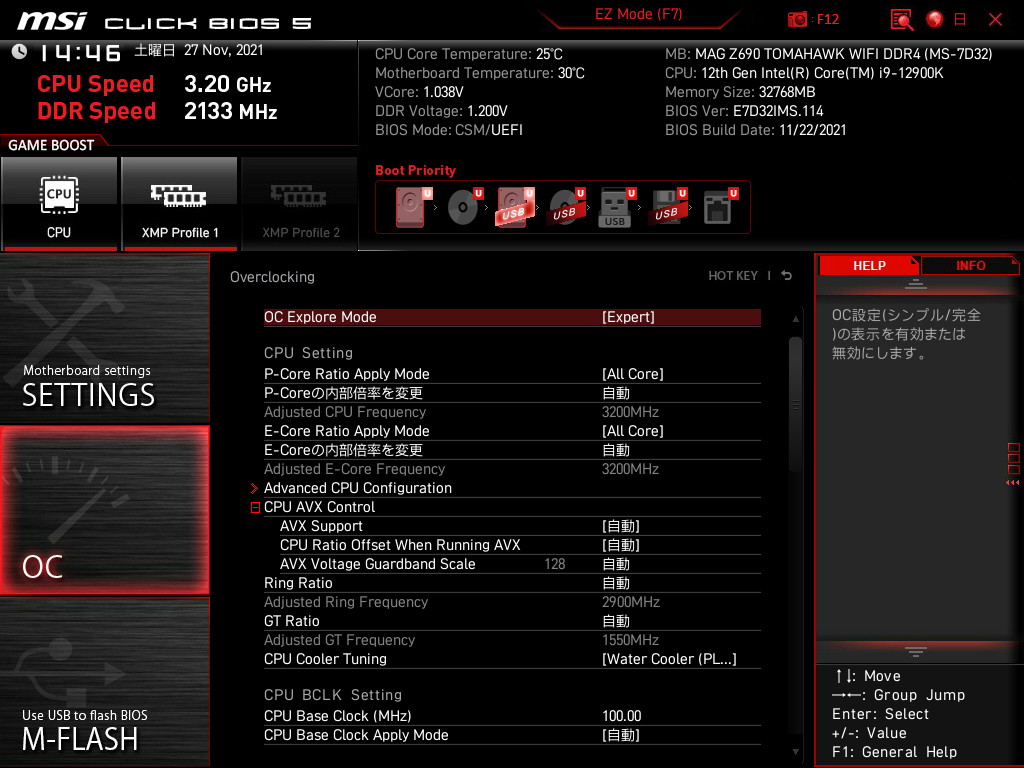
Task: Click the GAME BOOST label
Action: (x=51, y=145)
